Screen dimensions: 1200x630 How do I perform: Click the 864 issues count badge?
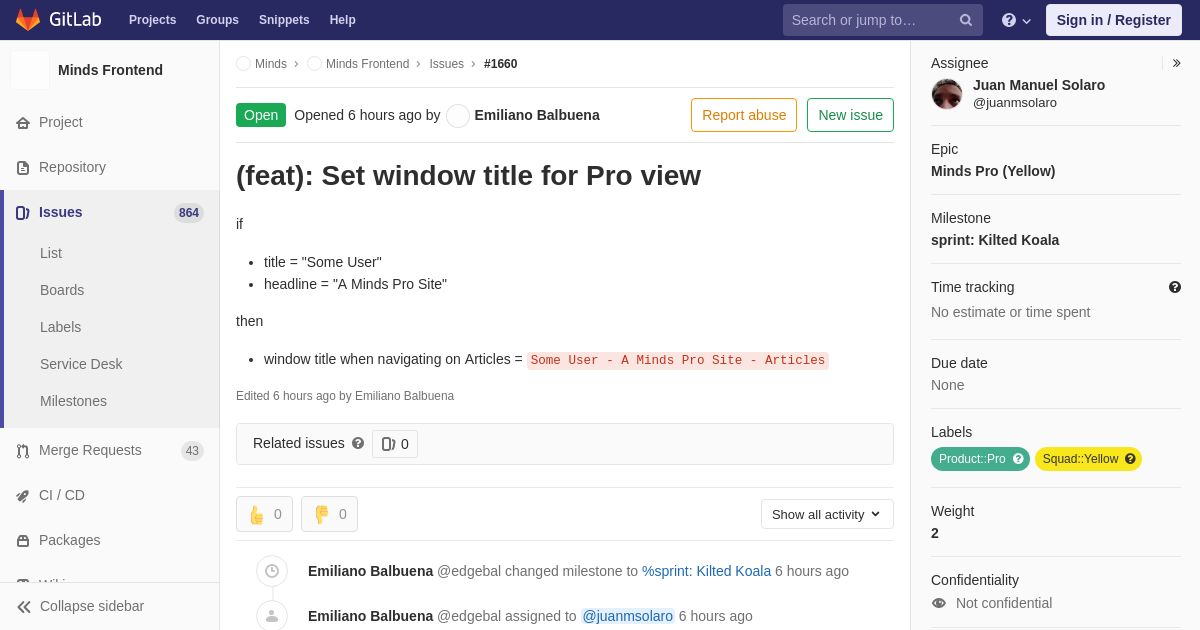point(189,213)
